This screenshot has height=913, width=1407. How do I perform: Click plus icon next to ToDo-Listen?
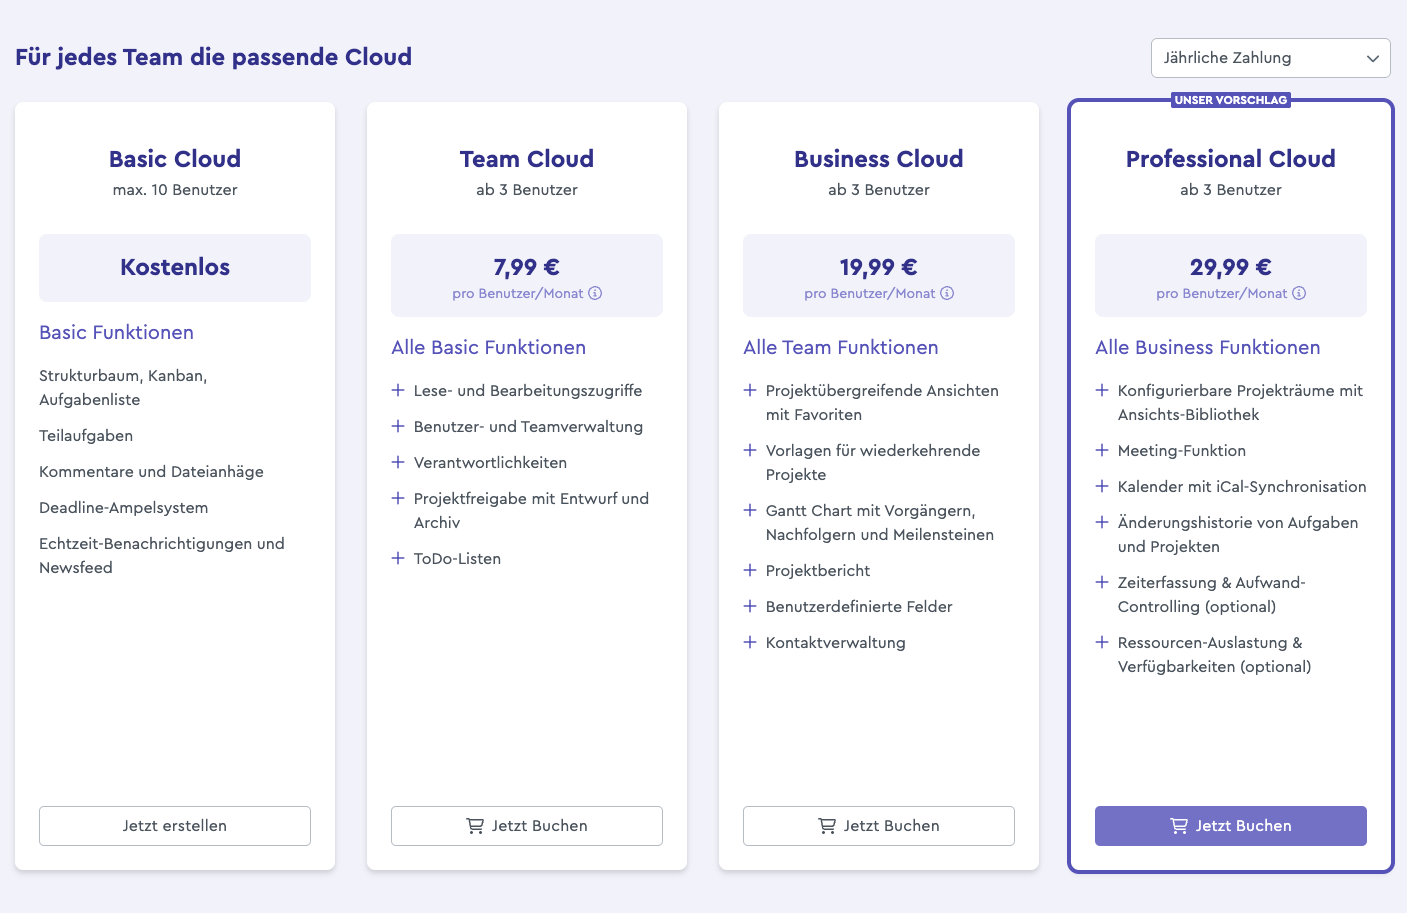[398, 558]
